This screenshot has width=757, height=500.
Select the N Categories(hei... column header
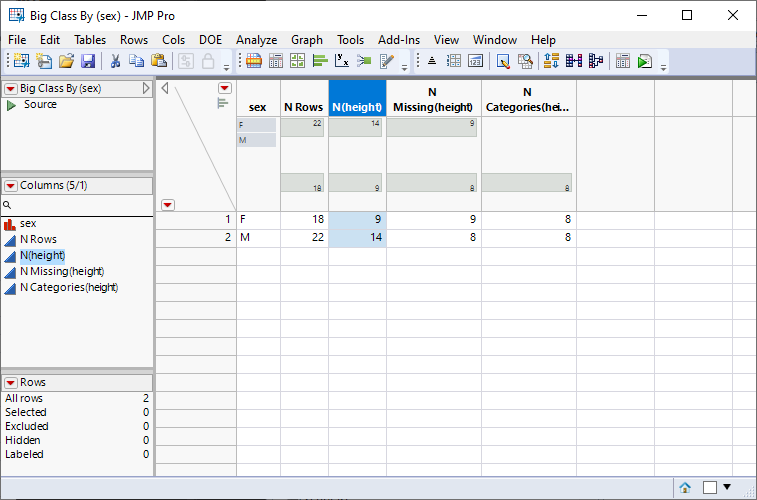tap(529, 98)
